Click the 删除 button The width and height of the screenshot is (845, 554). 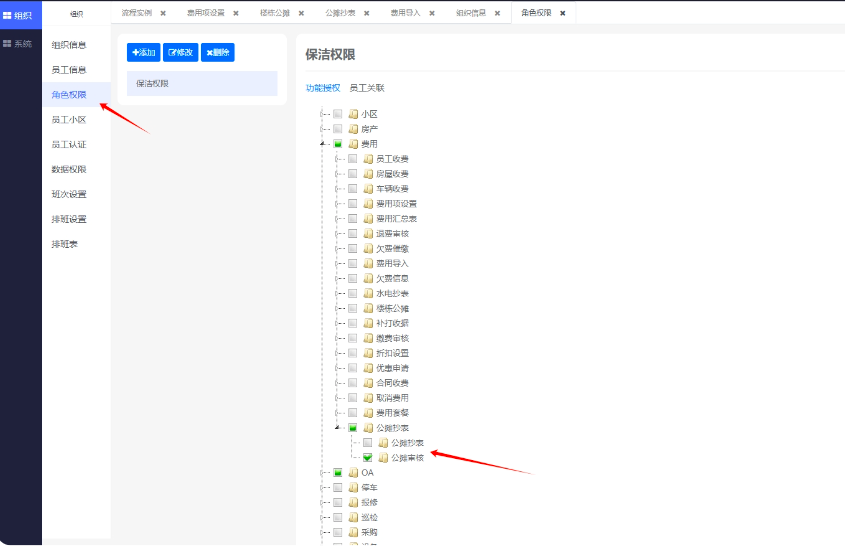click(218, 52)
